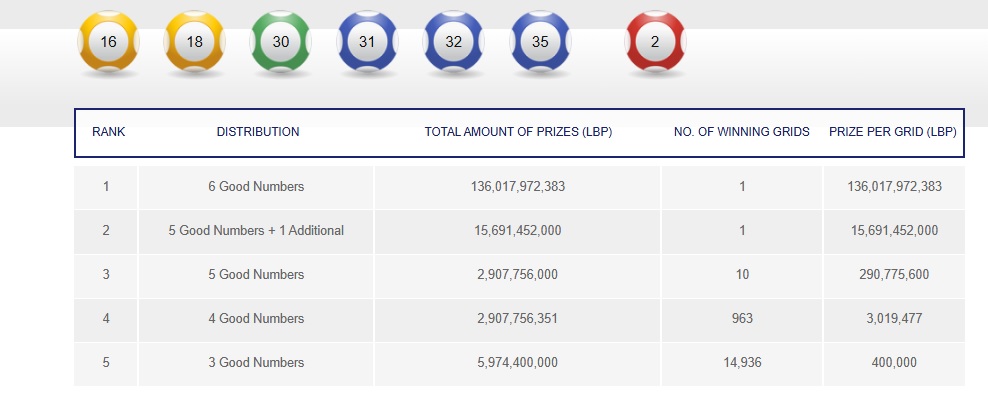
Task: Click the 4 Good Numbers distribution cell
Action: pos(256,319)
